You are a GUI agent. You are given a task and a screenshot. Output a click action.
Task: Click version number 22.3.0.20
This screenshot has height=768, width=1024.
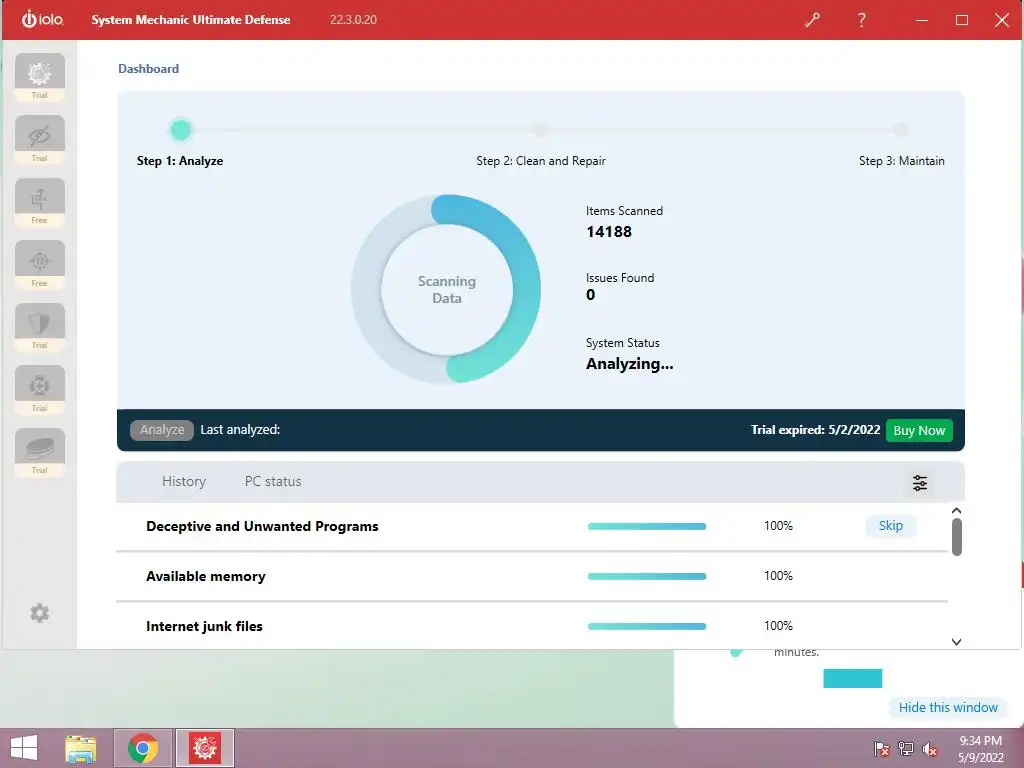point(353,20)
